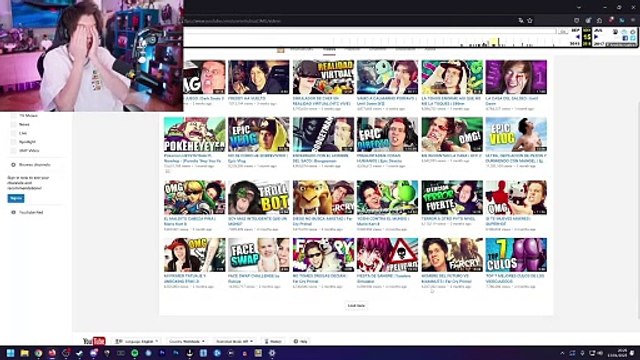Open the POKEHEYEYEA video thumbnail
This screenshot has width=640, height=360.
click(194, 135)
